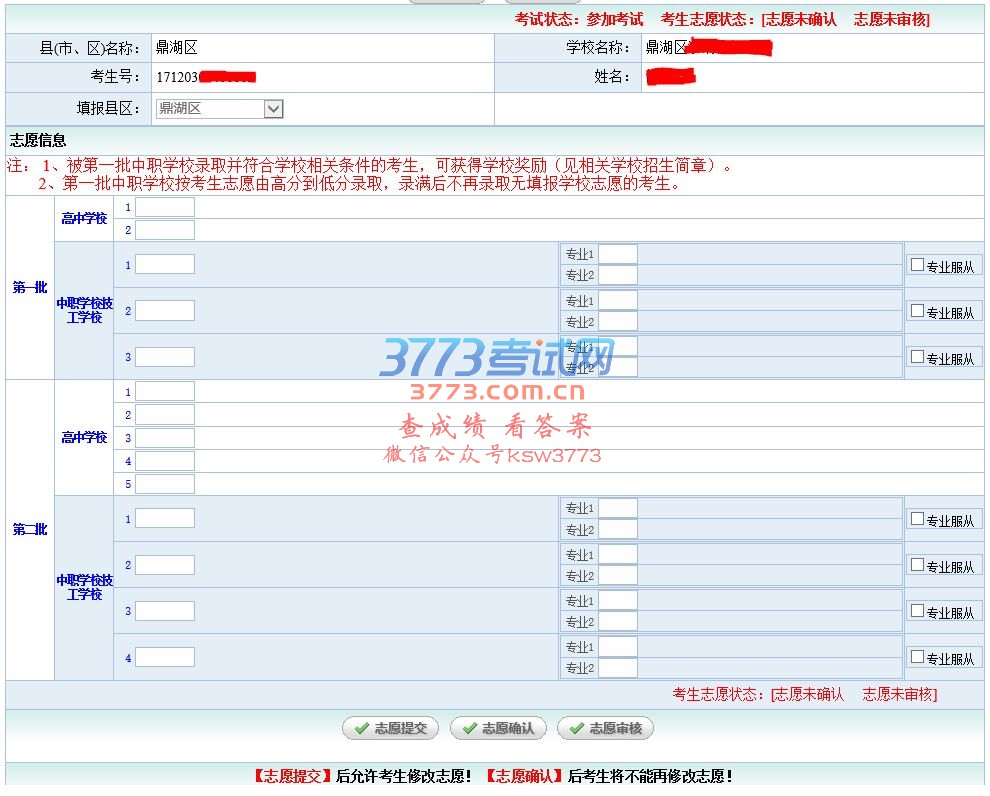Image resolution: width=990 pixels, height=796 pixels.
Task: Click 专业1 field for first batch vocational school 1
Action: pos(617,254)
